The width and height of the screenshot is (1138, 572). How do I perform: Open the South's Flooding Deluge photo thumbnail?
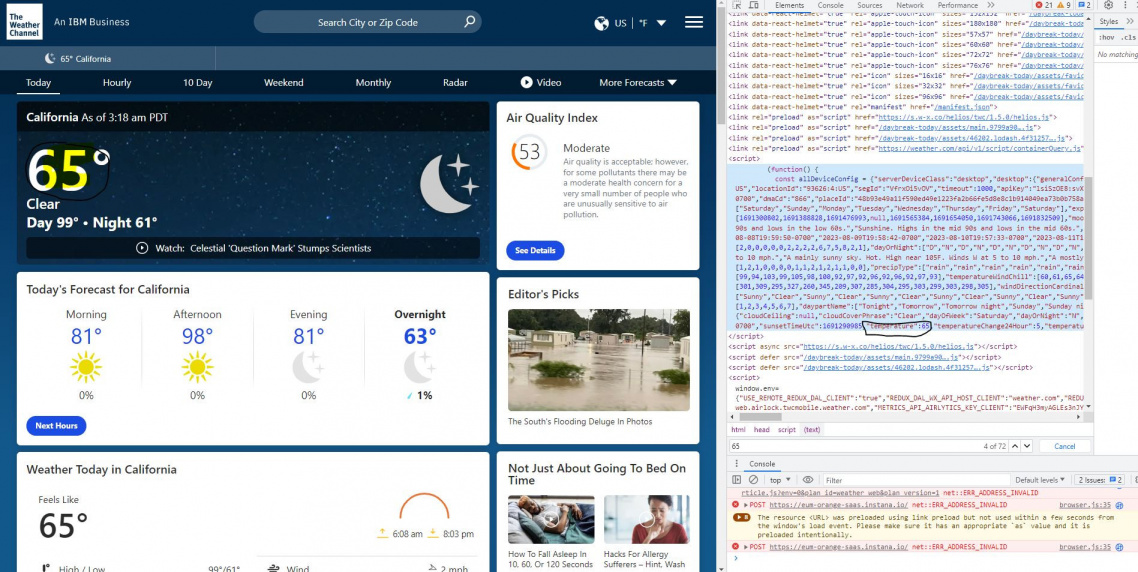pyautogui.click(x=597, y=360)
